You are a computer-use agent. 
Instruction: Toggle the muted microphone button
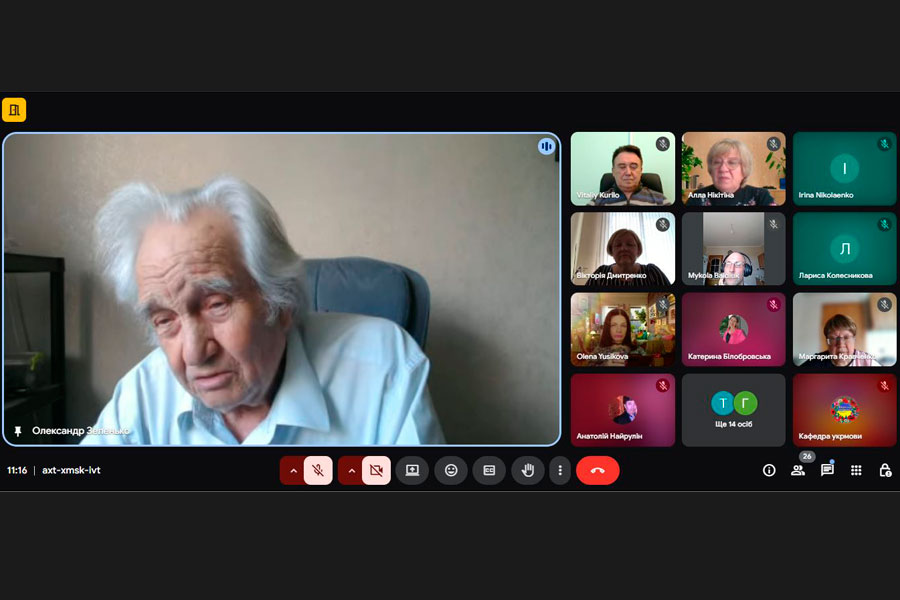[x=318, y=471]
